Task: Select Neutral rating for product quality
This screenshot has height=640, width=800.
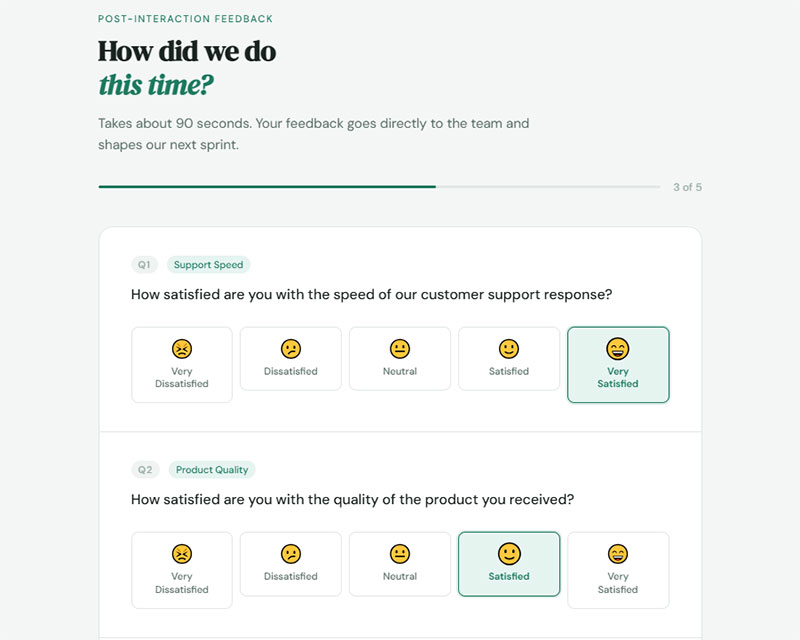Action: point(400,576)
